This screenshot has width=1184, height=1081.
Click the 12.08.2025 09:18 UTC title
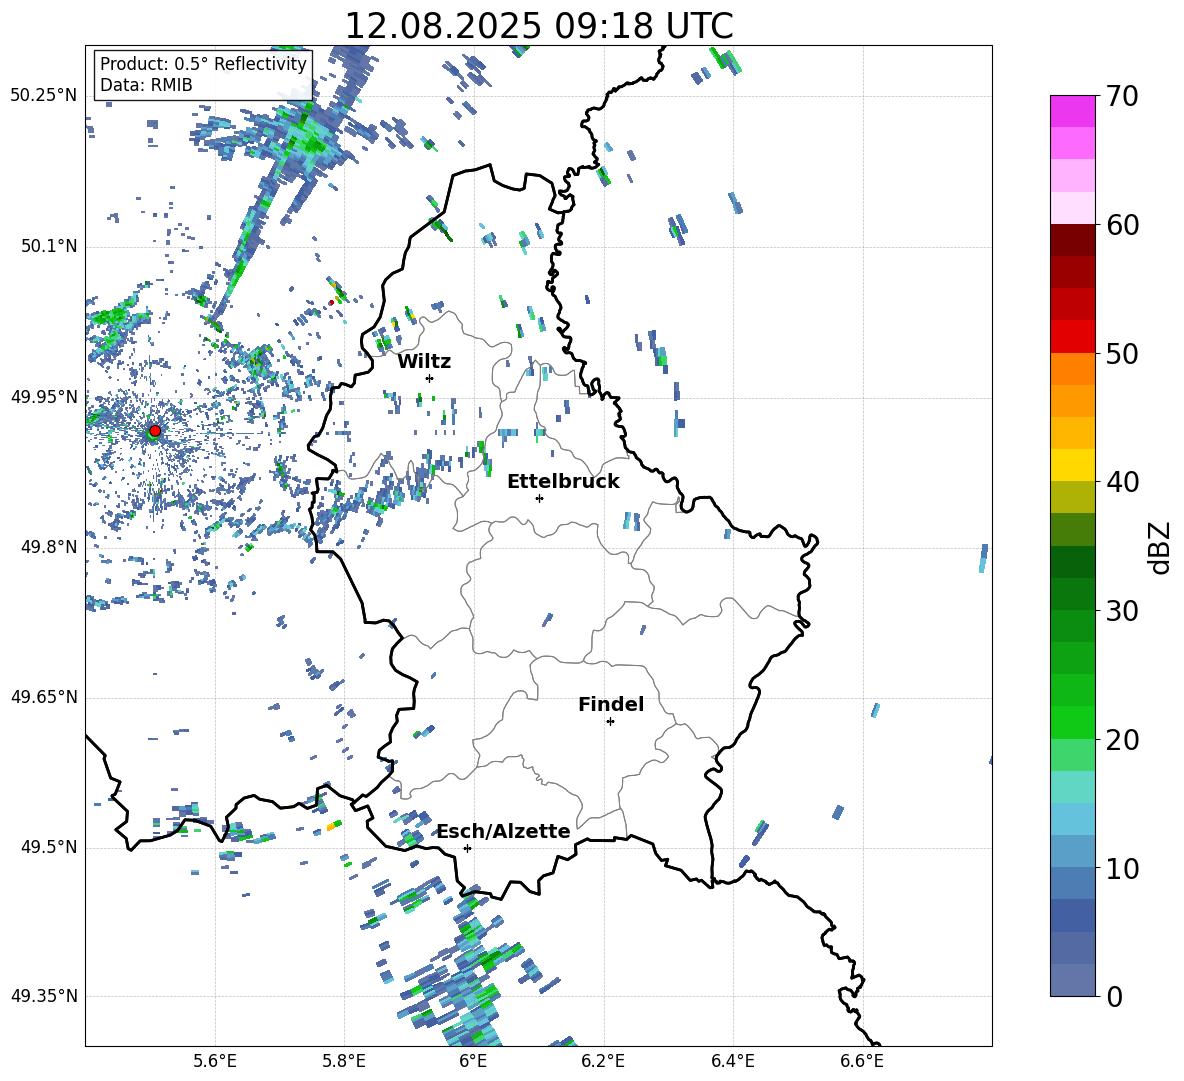(x=539, y=26)
